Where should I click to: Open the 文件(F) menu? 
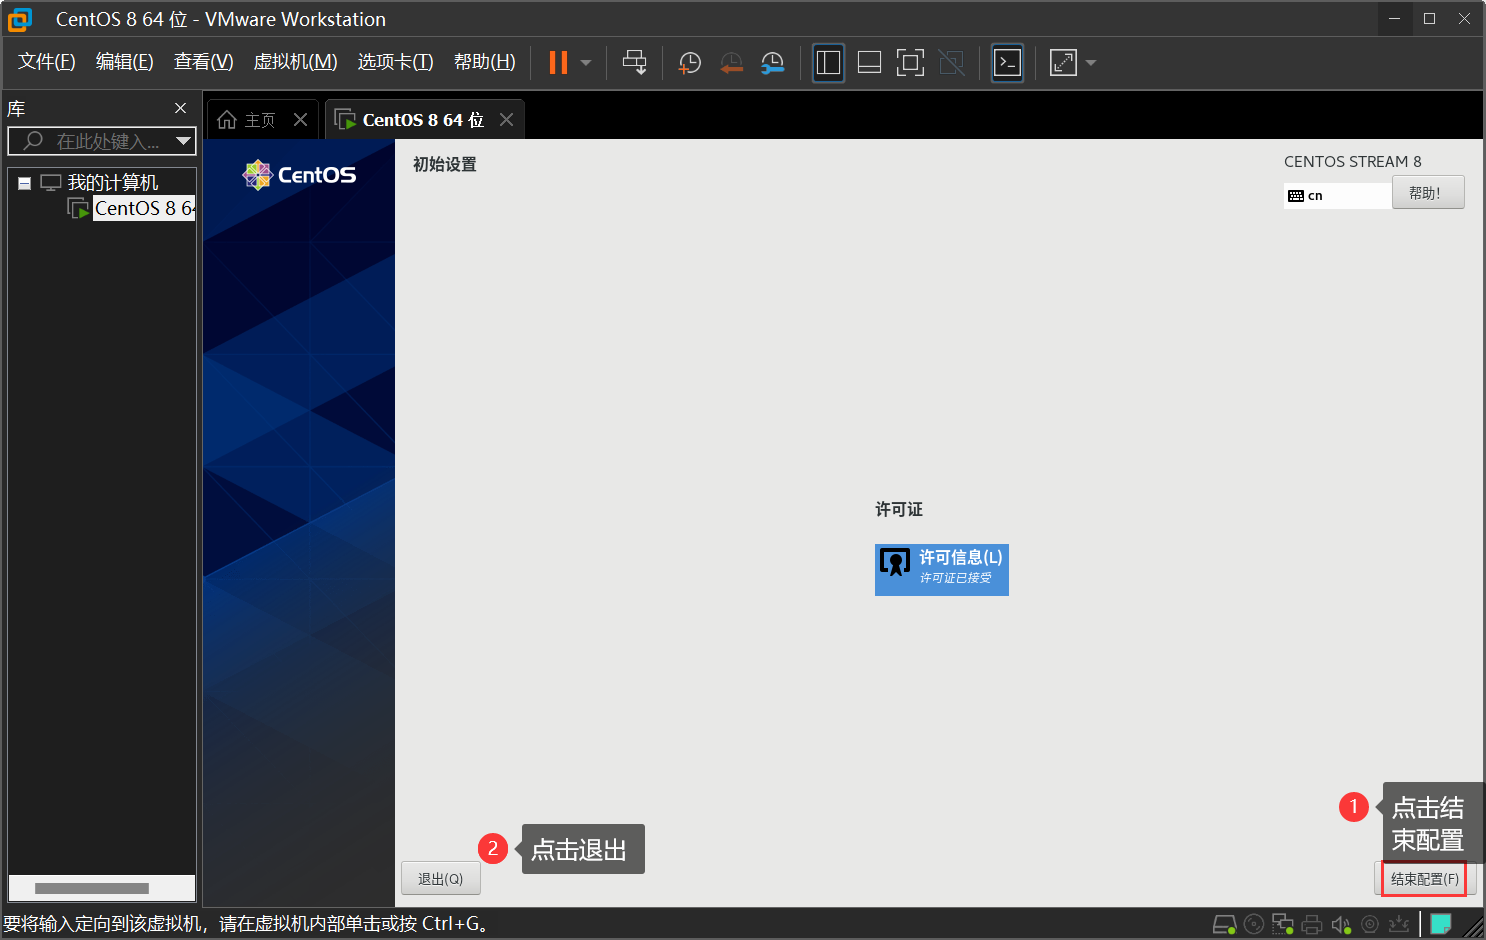tap(47, 62)
